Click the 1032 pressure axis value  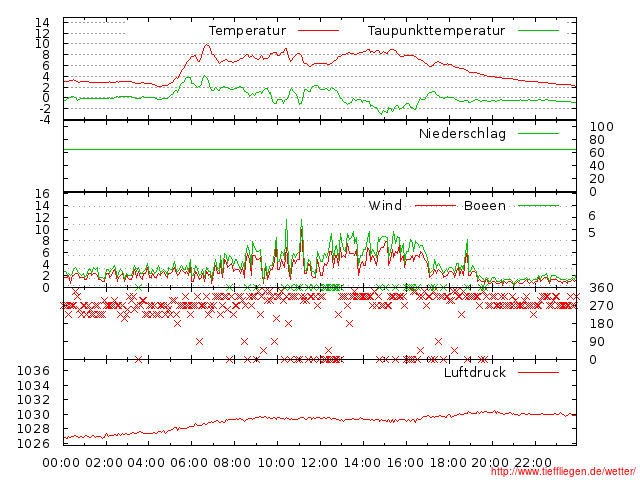coord(33,400)
